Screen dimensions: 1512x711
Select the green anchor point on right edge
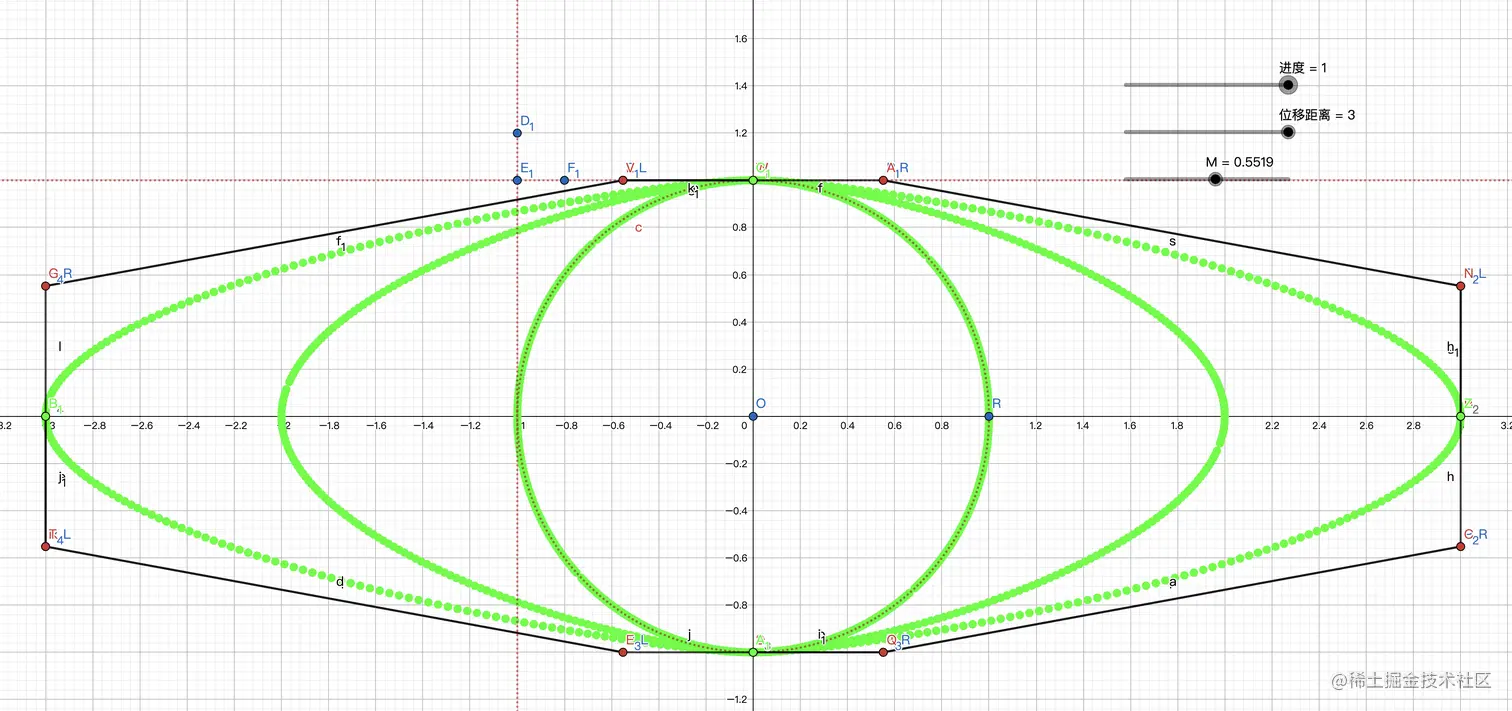coord(1461,416)
